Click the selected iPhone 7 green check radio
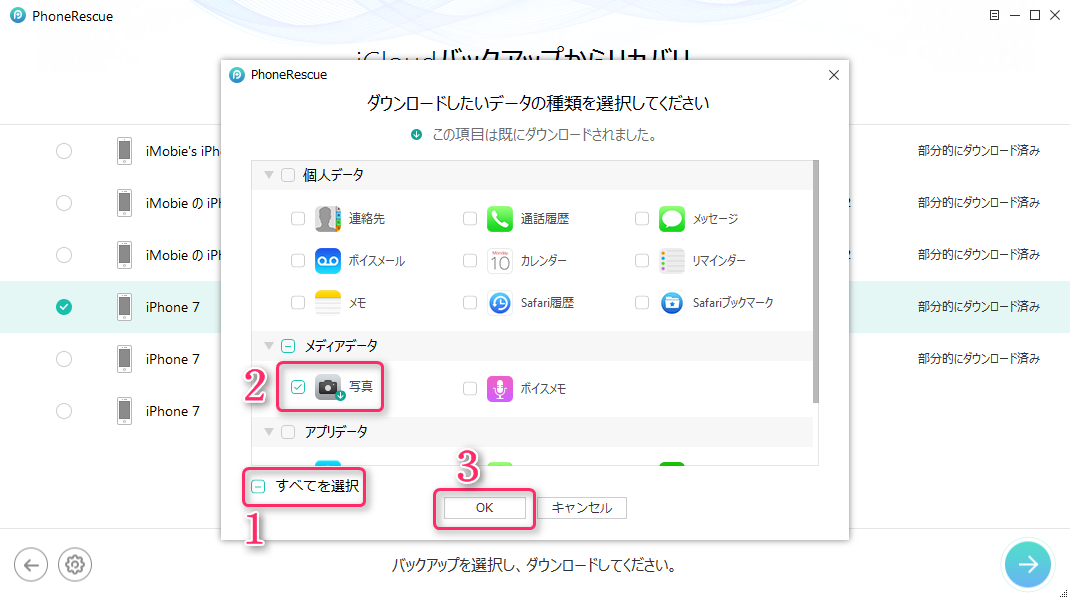 pos(64,307)
